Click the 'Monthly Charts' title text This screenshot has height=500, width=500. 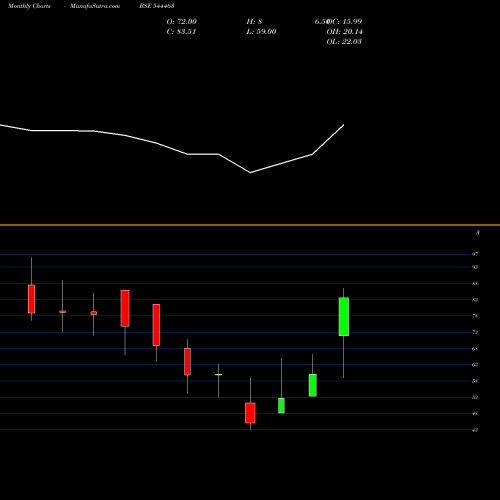[29, 6]
